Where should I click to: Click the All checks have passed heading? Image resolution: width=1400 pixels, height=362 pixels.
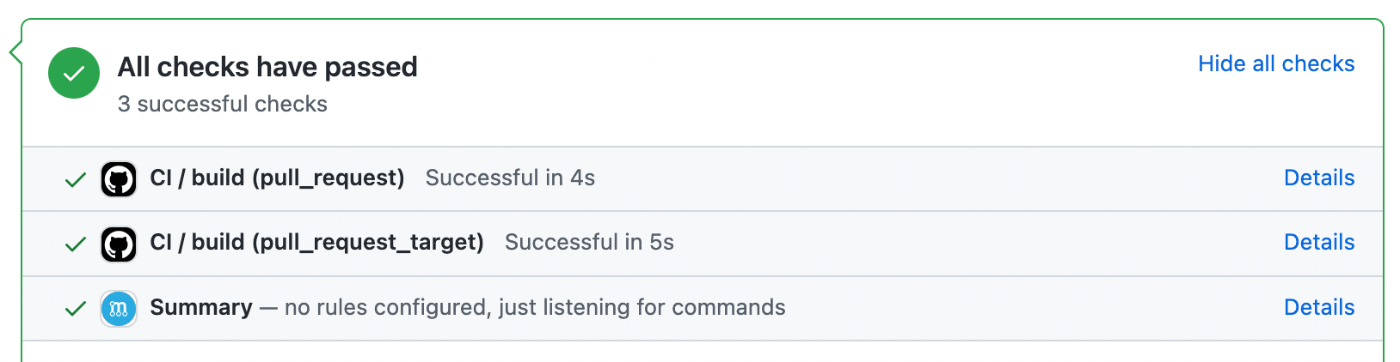267,67
